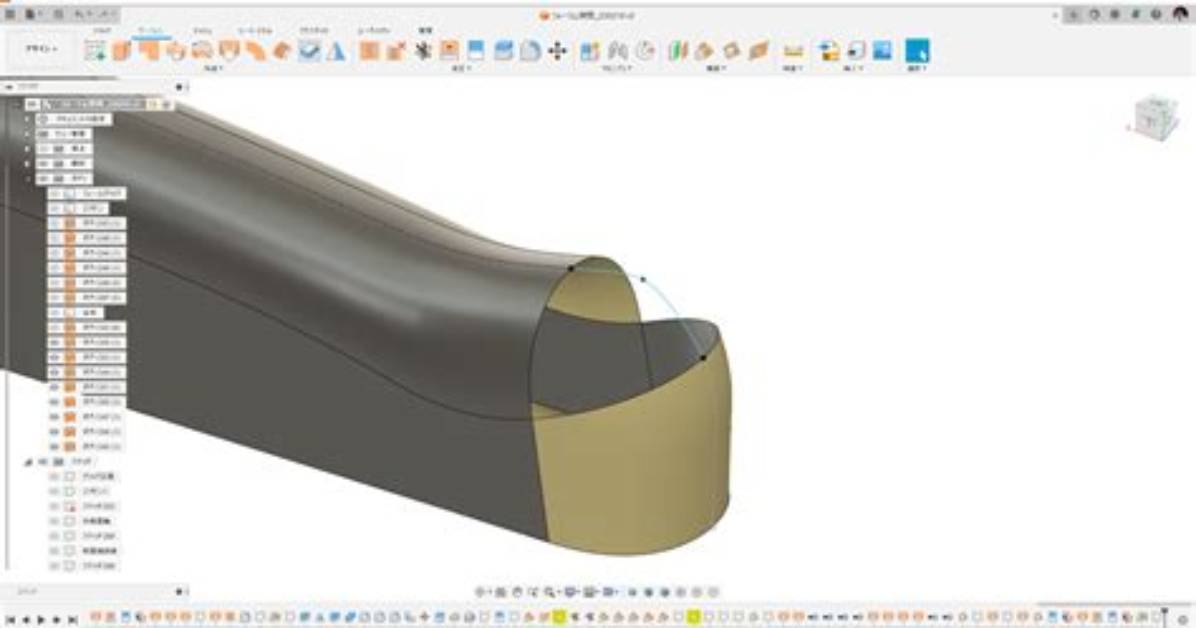The image size is (1196, 628).
Task: Click the ViewCube in the viewport corner
Action: pyautogui.click(x=1155, y=118)
